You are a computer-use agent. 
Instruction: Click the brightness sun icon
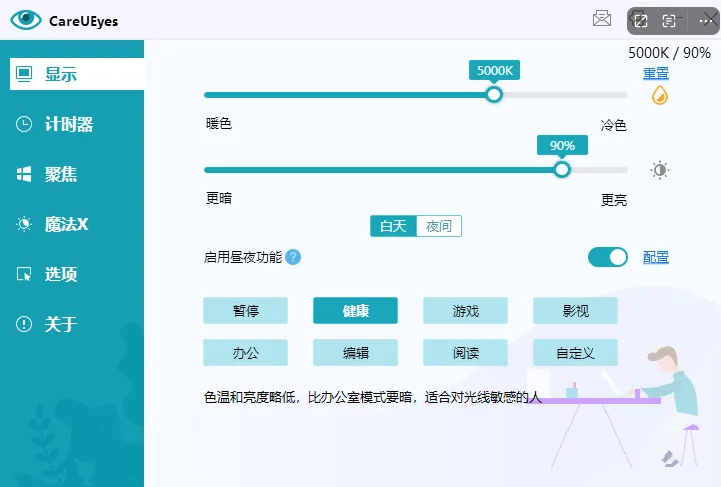(x=660, y=170)
